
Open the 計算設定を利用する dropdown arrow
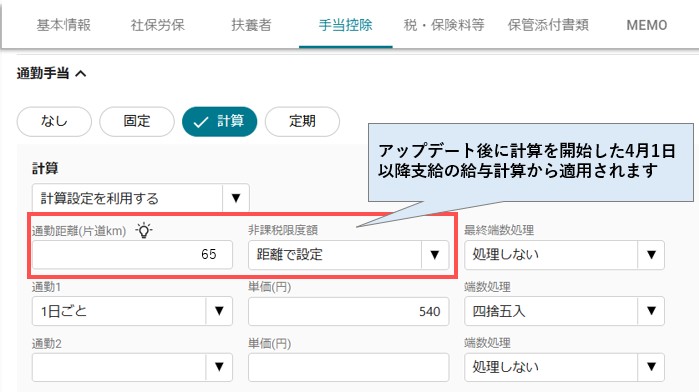pos(236,198)
